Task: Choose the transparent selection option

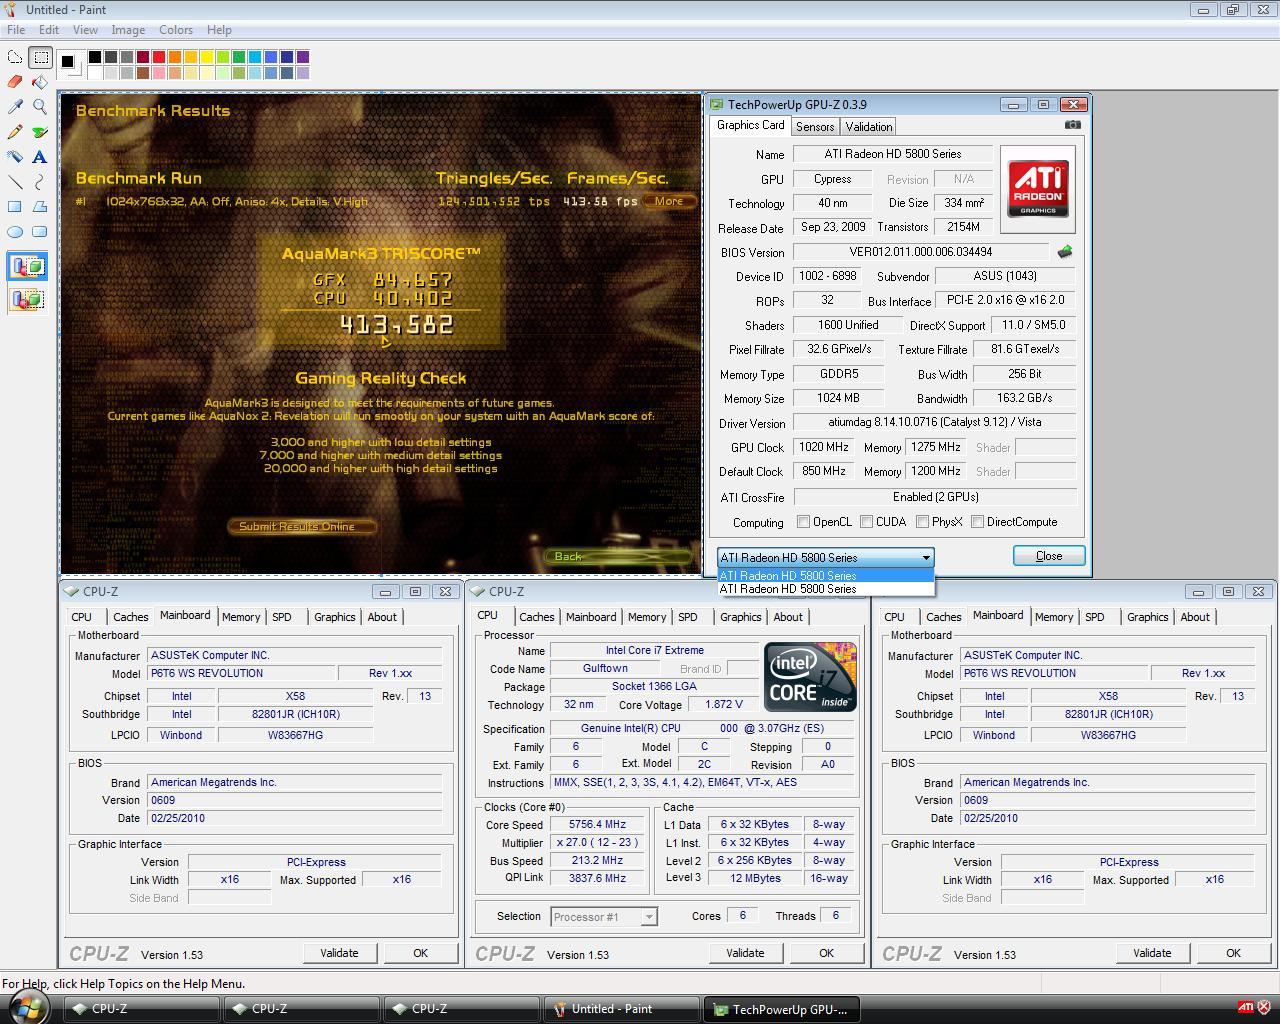Action: 27,299
